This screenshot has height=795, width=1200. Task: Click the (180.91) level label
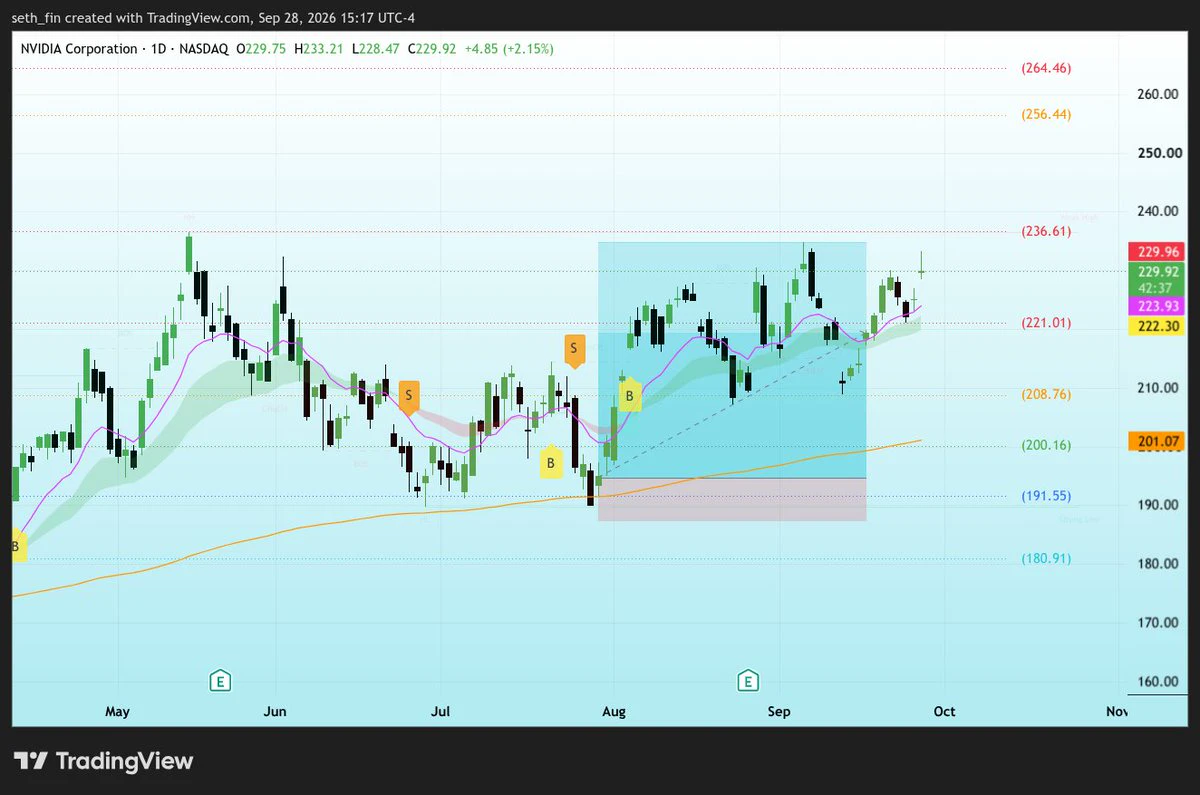[1046, 559]
